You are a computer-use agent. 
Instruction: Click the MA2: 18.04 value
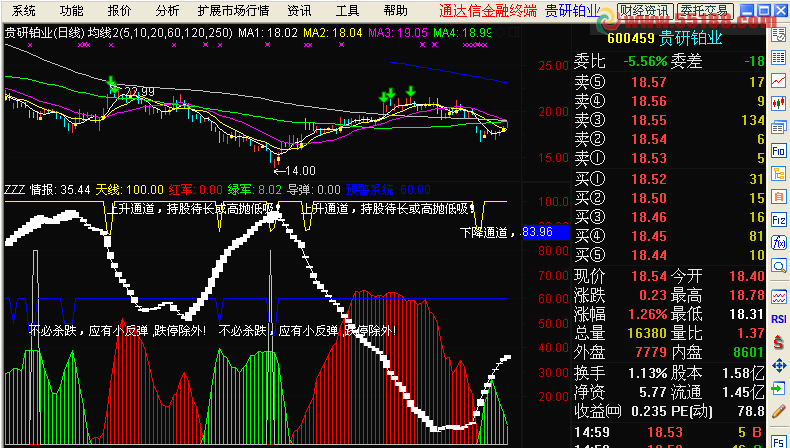(x=333, y=33)
